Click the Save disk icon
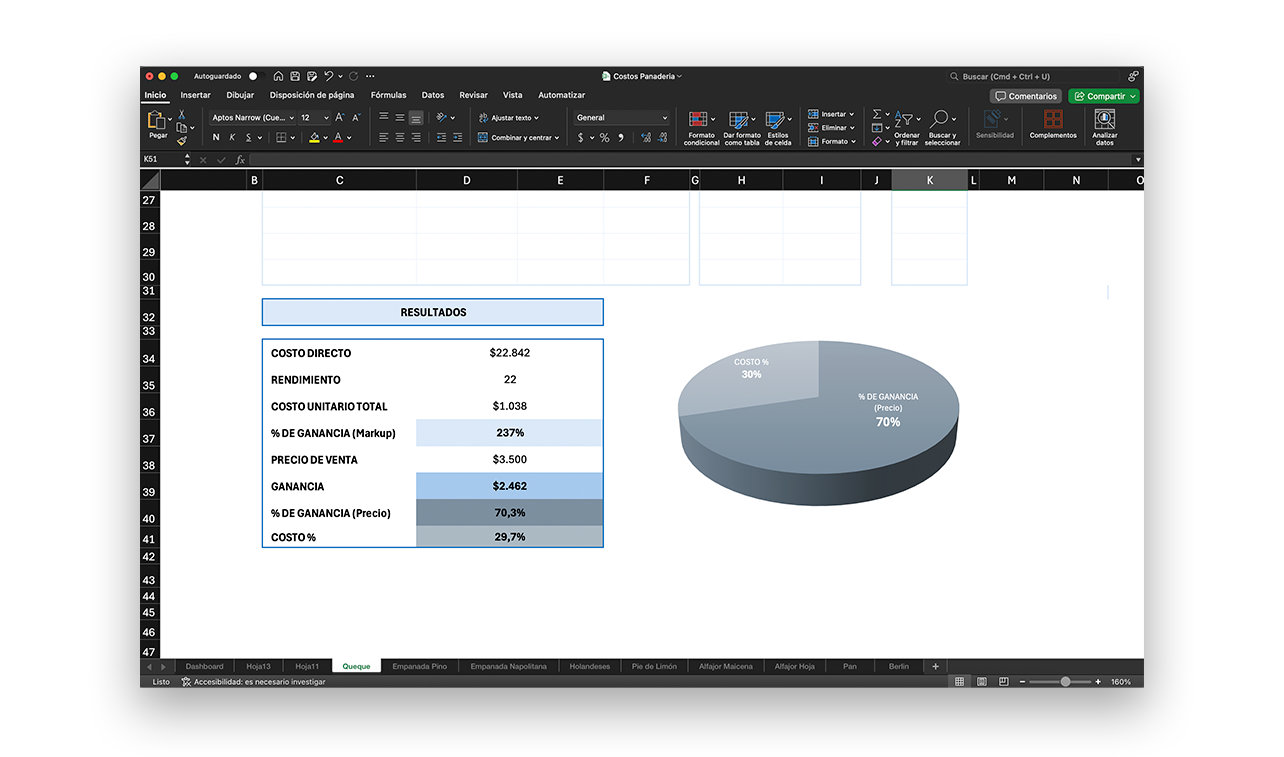The height and width of the screenshot is (757, 1284). pyautogui.click(x=295, y=76)
